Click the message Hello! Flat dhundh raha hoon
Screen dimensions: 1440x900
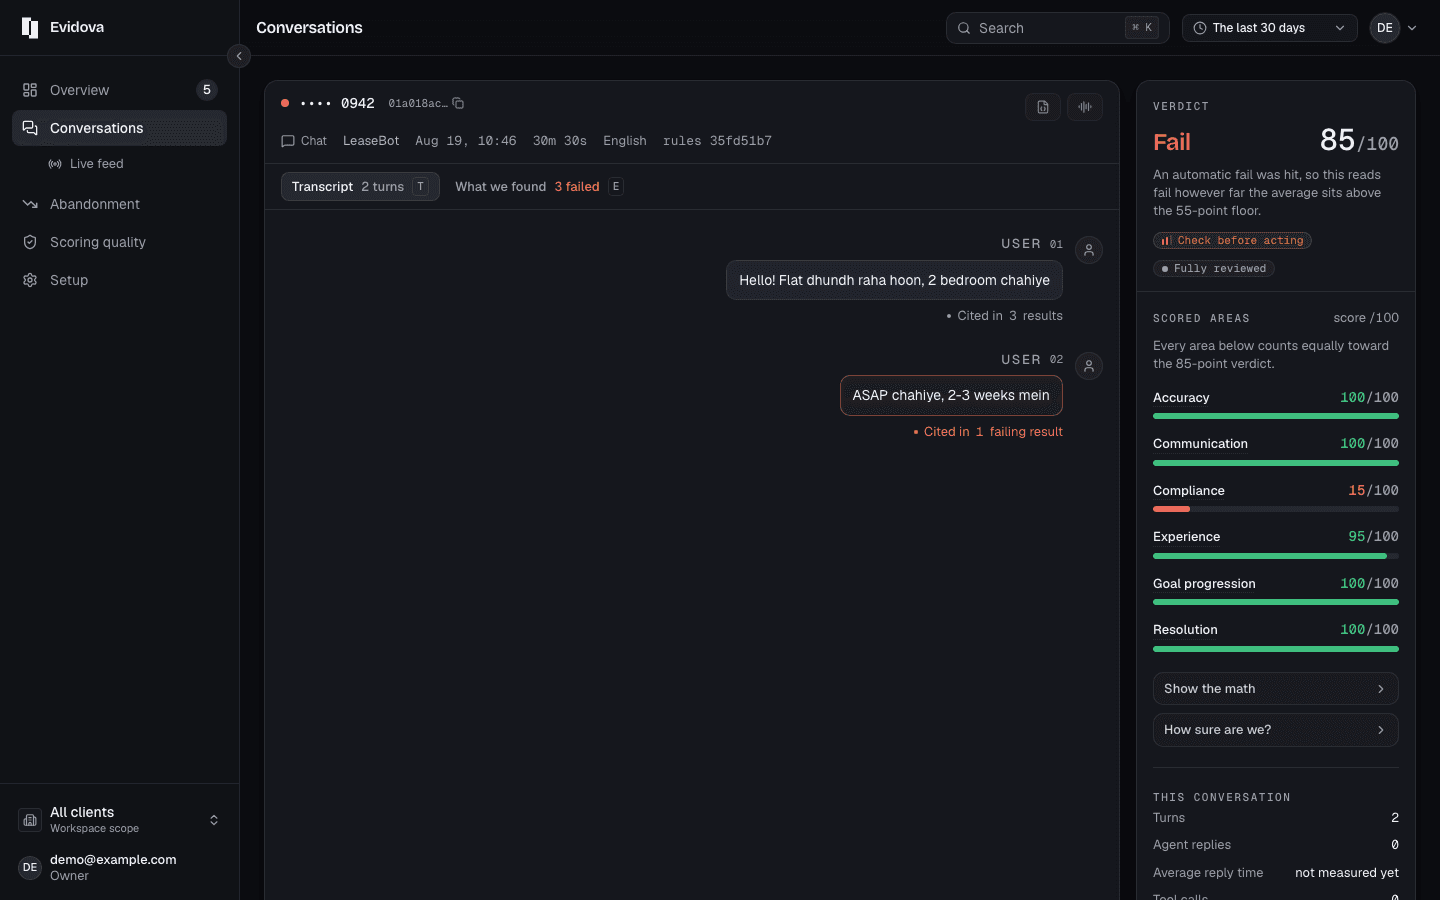point(894,281)
